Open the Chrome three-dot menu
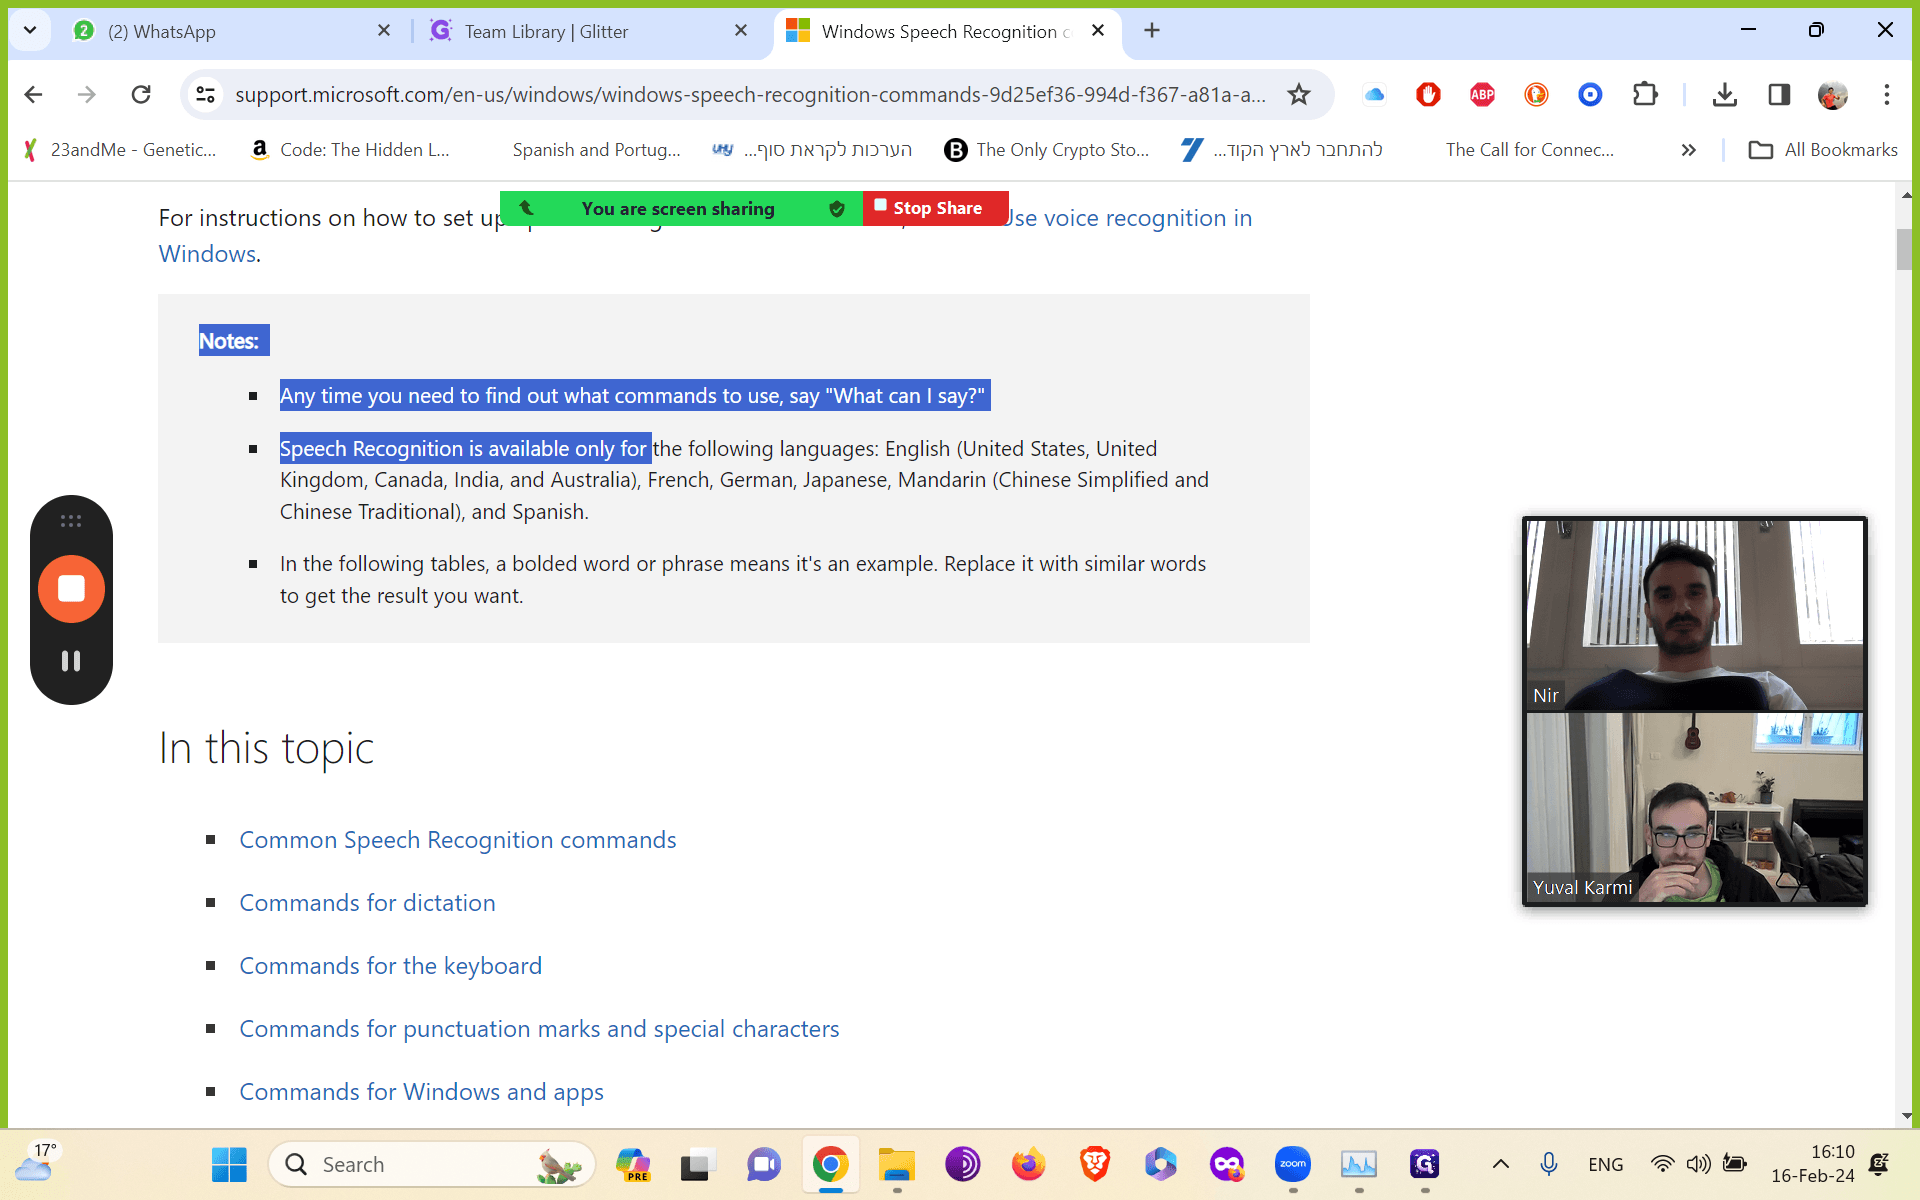Screen dimensions: 1920x1200 pyautogui.click(x=1886, y=94)
